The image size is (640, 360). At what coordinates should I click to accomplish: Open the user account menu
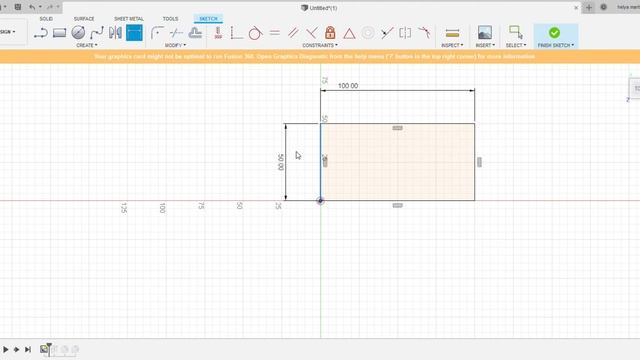pos(628,7)
